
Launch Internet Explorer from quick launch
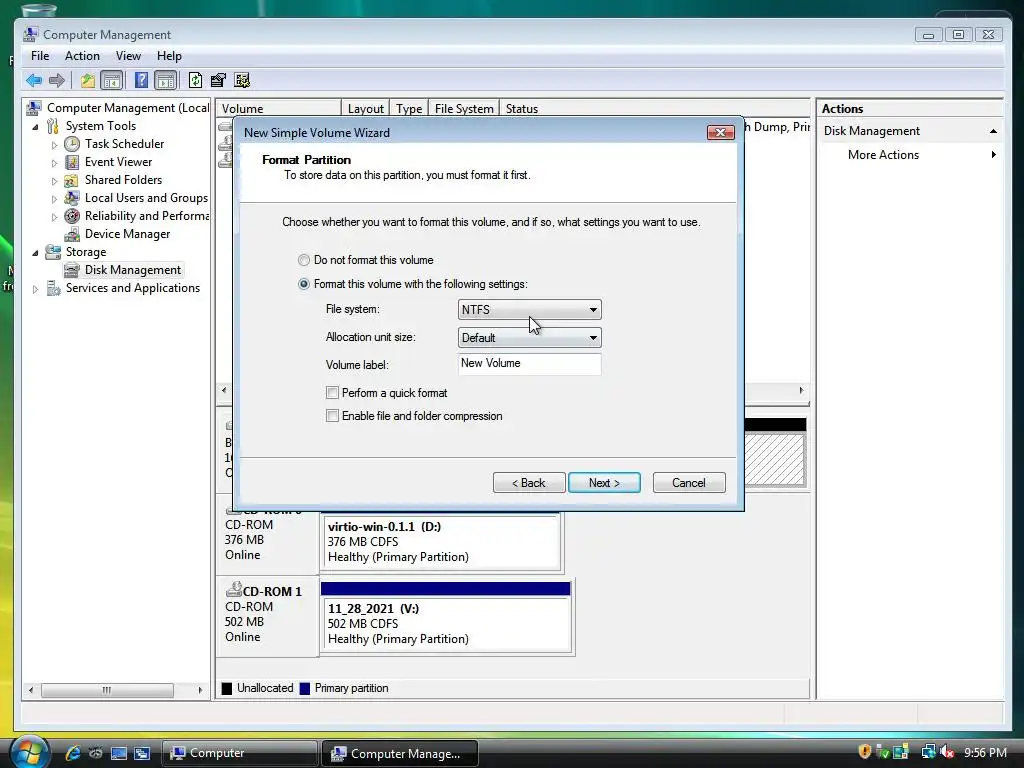click(x=72, y=753)
